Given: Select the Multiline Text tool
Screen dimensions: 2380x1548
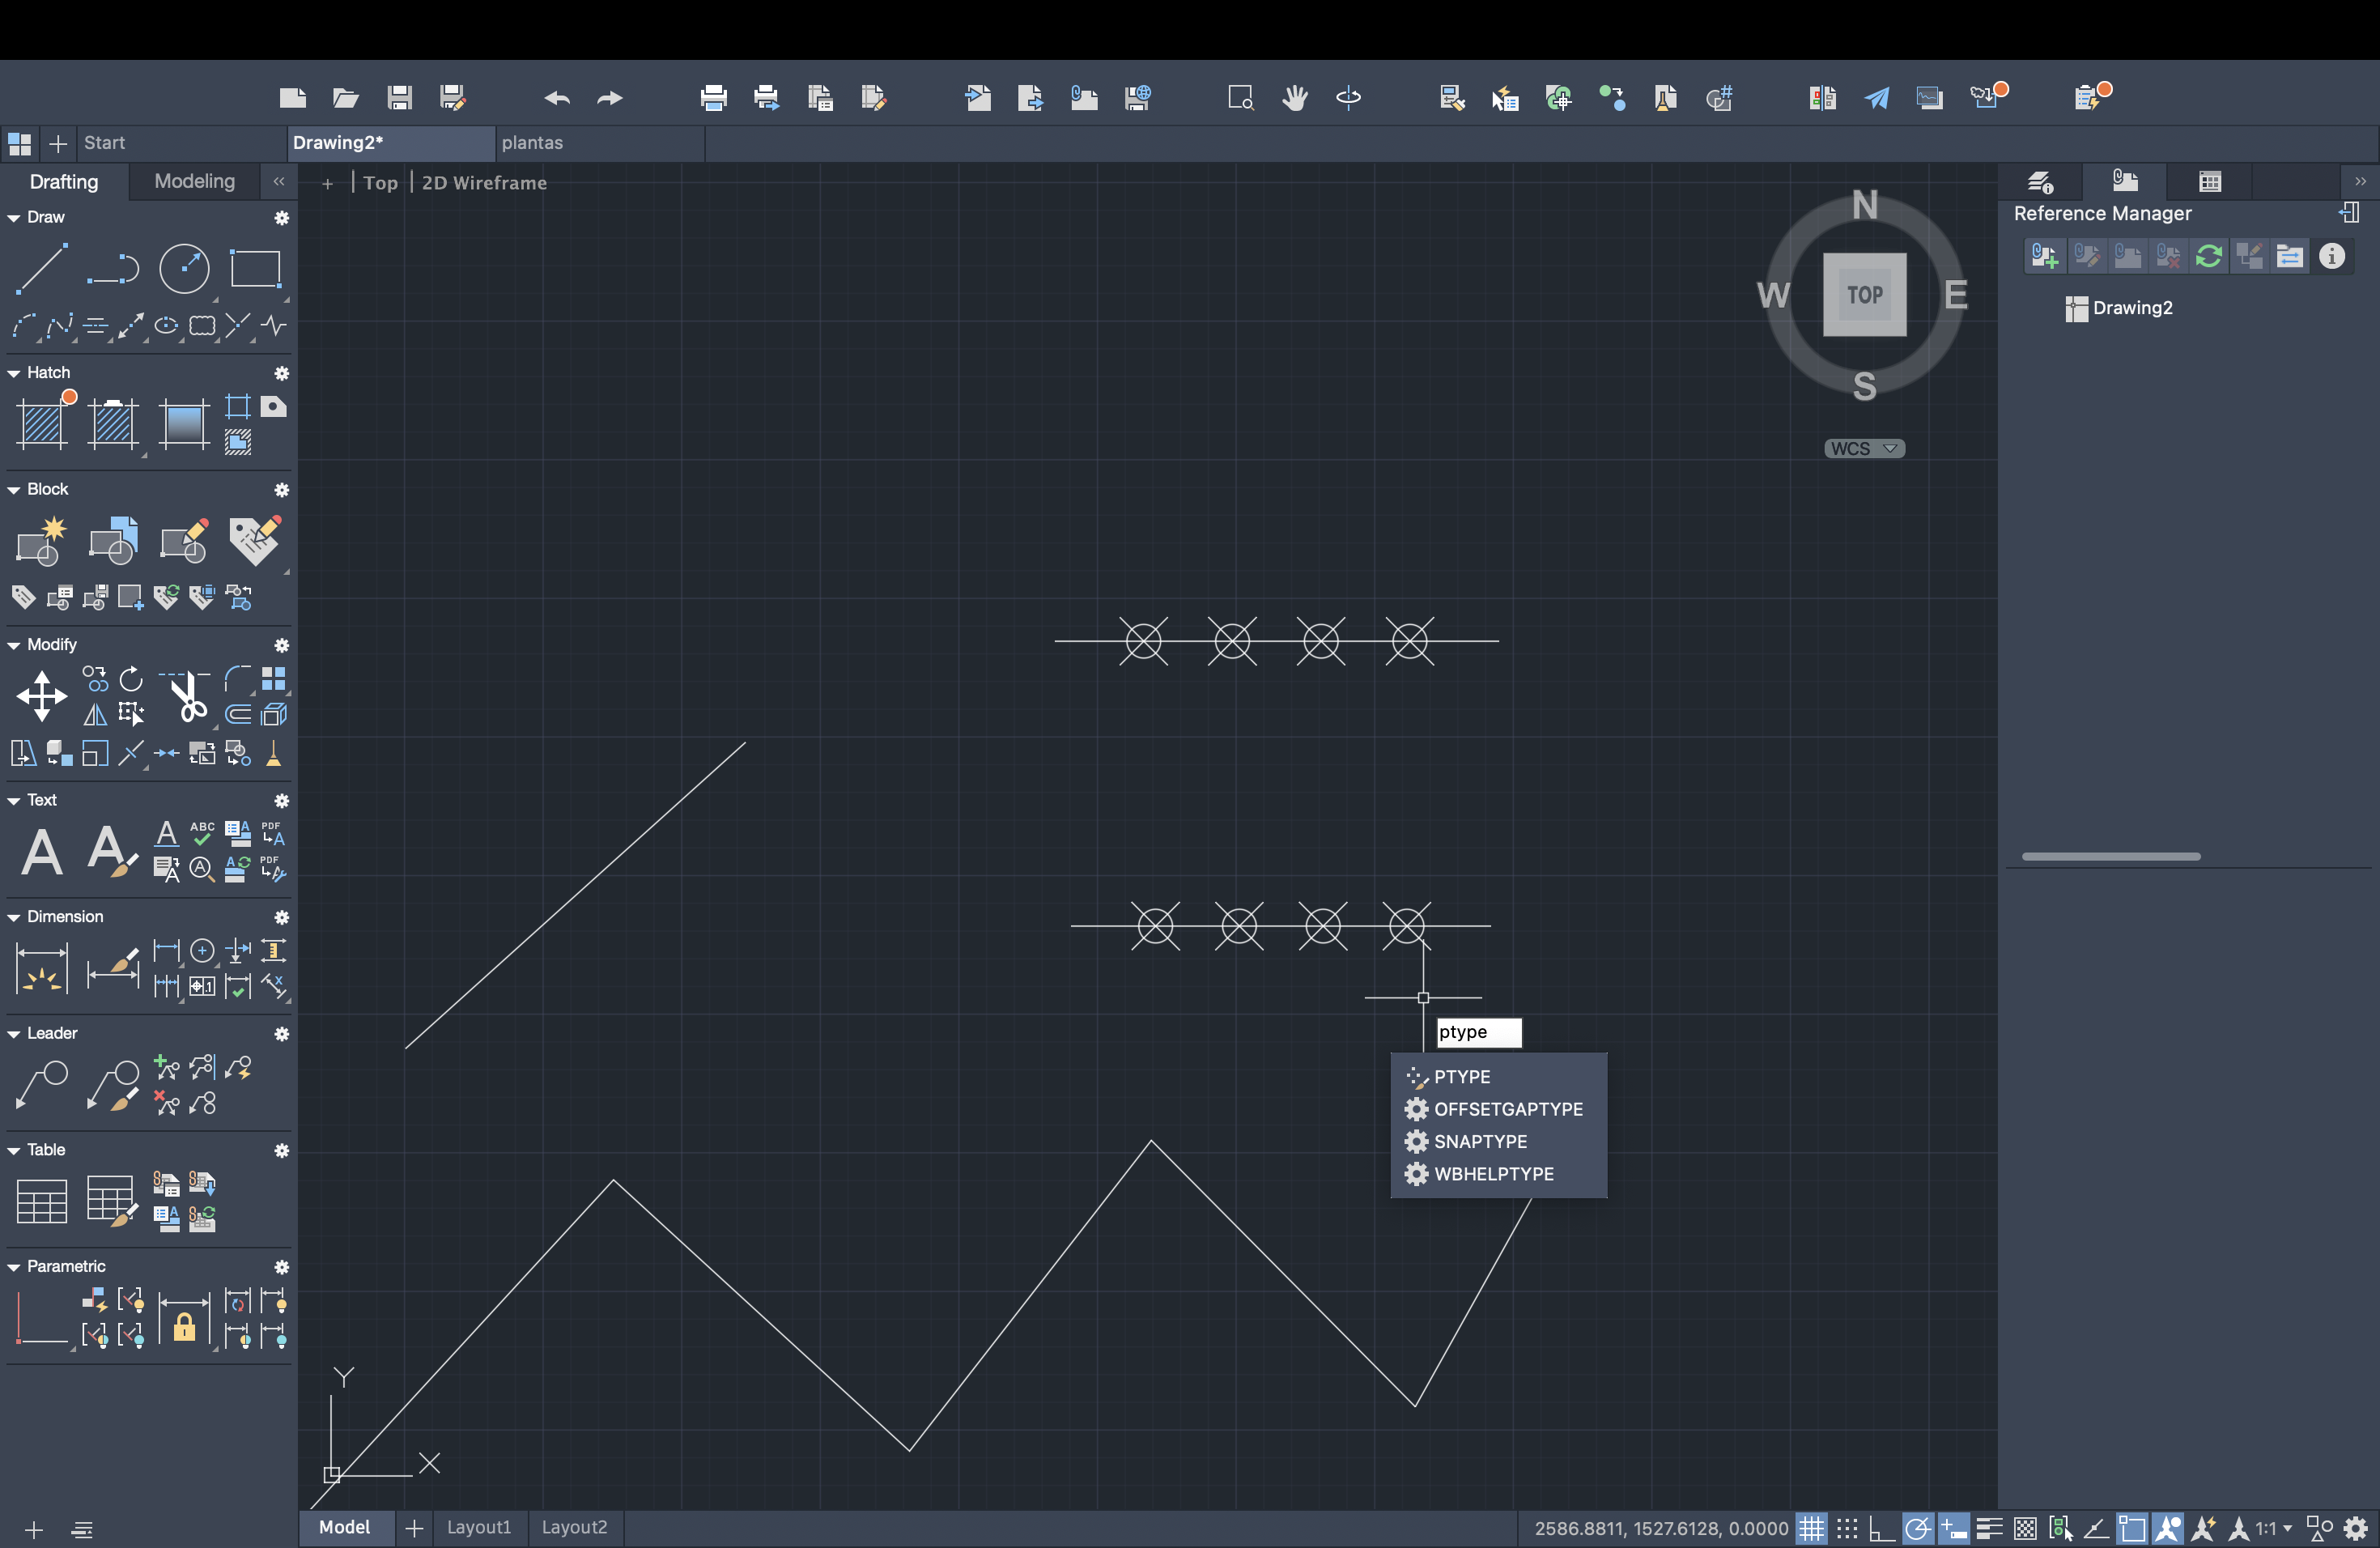Looking at the screenshot, I should coord(41,852).
